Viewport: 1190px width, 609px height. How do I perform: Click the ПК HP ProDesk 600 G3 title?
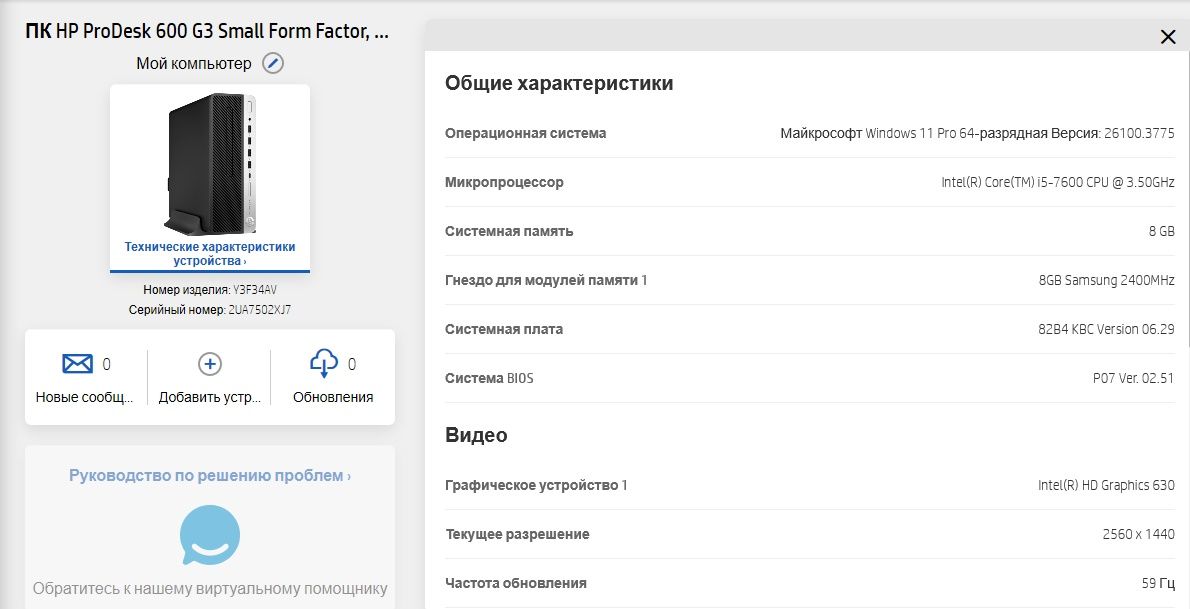tap(207, 31)
